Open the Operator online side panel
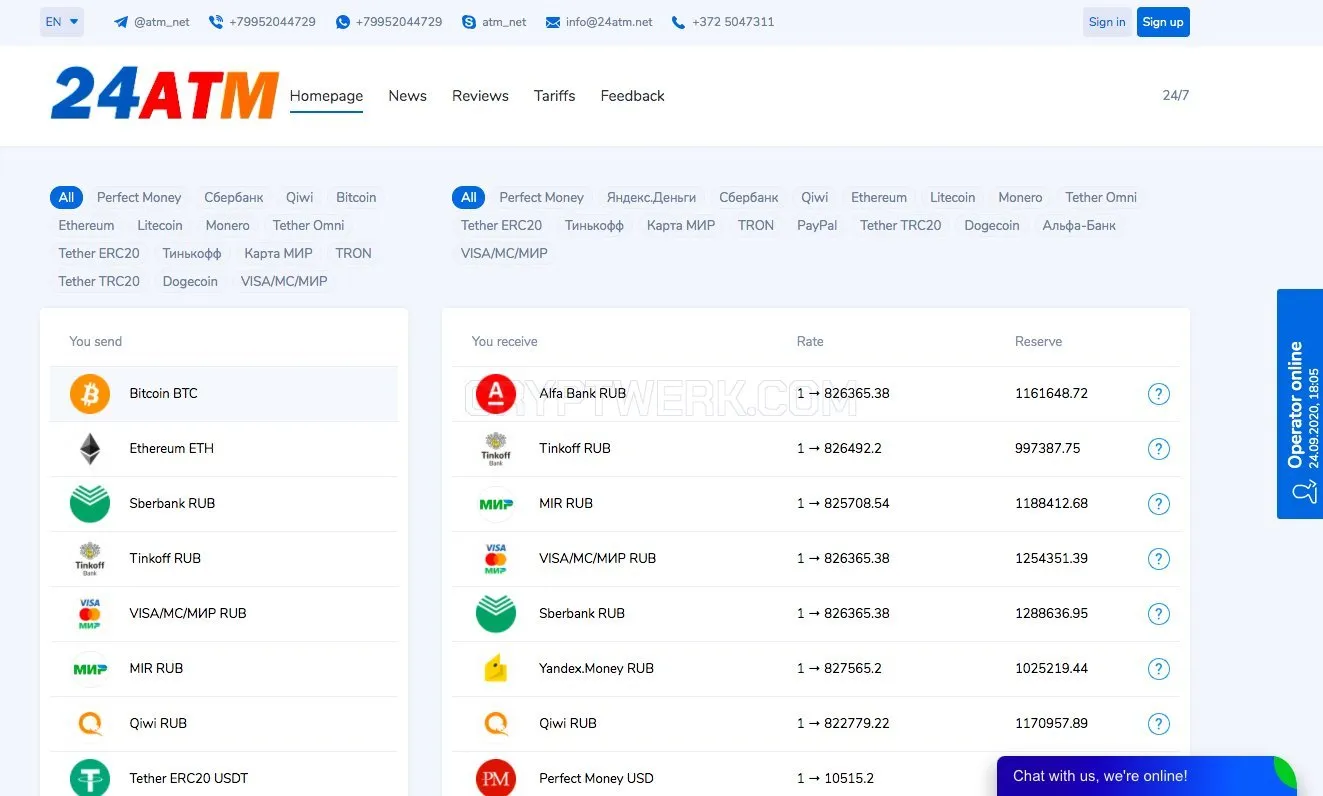This screenshot has width=1323, height=796. 1300,404
